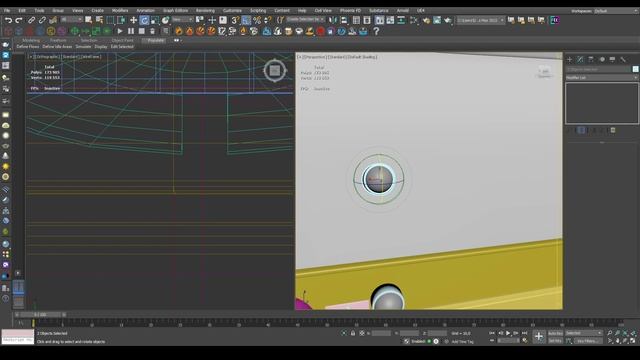Open the Modify command panel tab
The image size is (640, 360).
point(580,60)
